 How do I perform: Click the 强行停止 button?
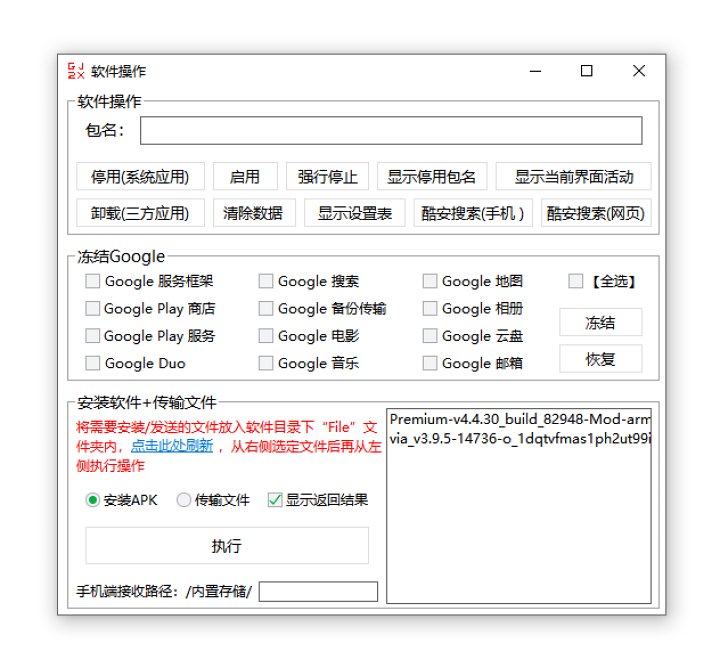coord(327,176)
